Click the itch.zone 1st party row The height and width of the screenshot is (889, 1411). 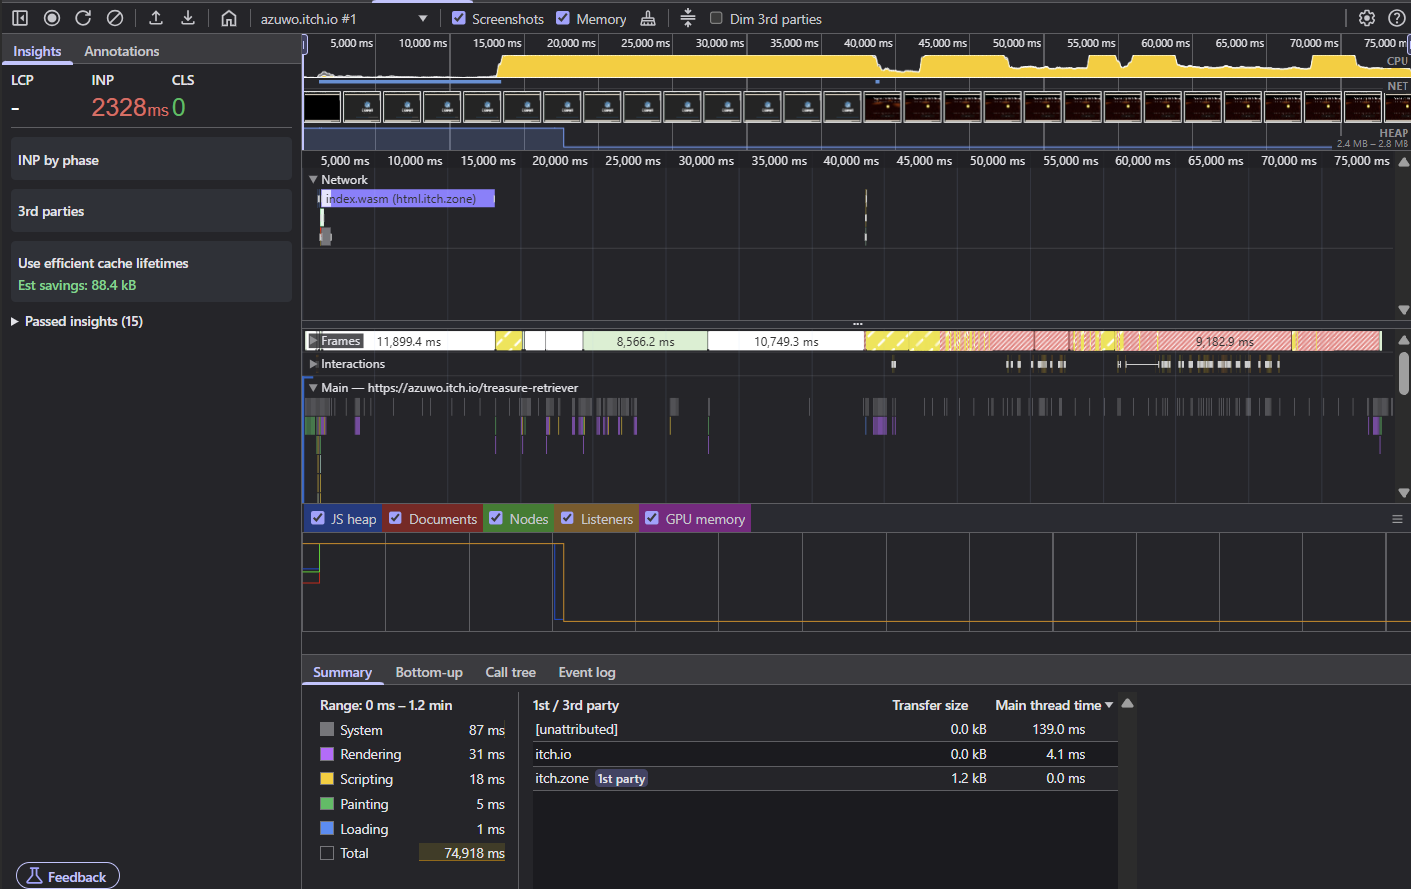click(825, 778)
